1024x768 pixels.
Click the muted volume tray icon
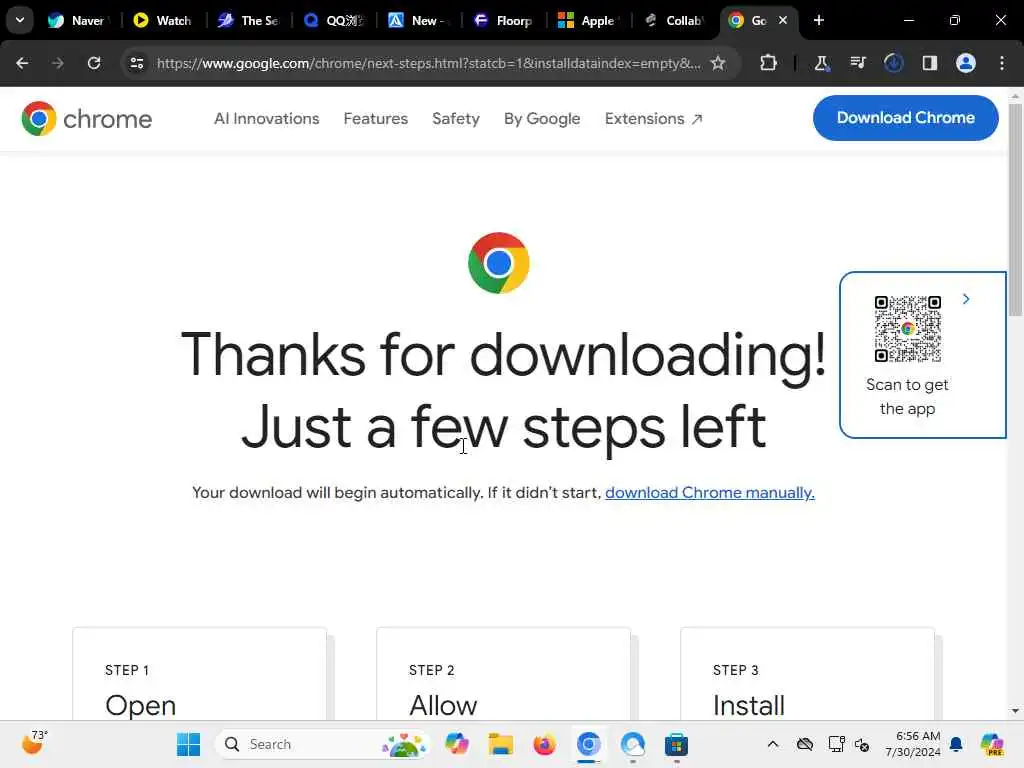tap(862, 744)
